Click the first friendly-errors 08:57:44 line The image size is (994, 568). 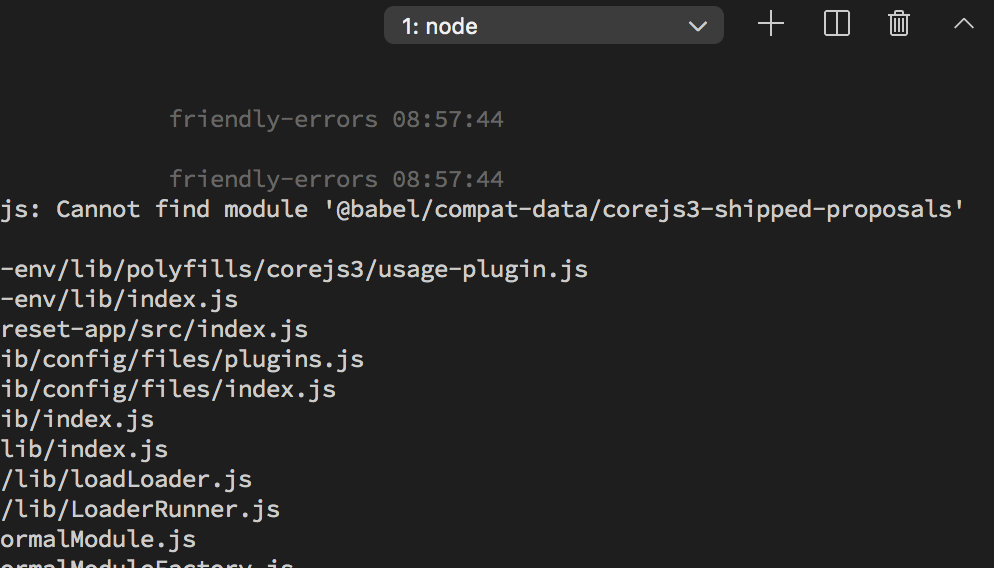click(336, 119)
